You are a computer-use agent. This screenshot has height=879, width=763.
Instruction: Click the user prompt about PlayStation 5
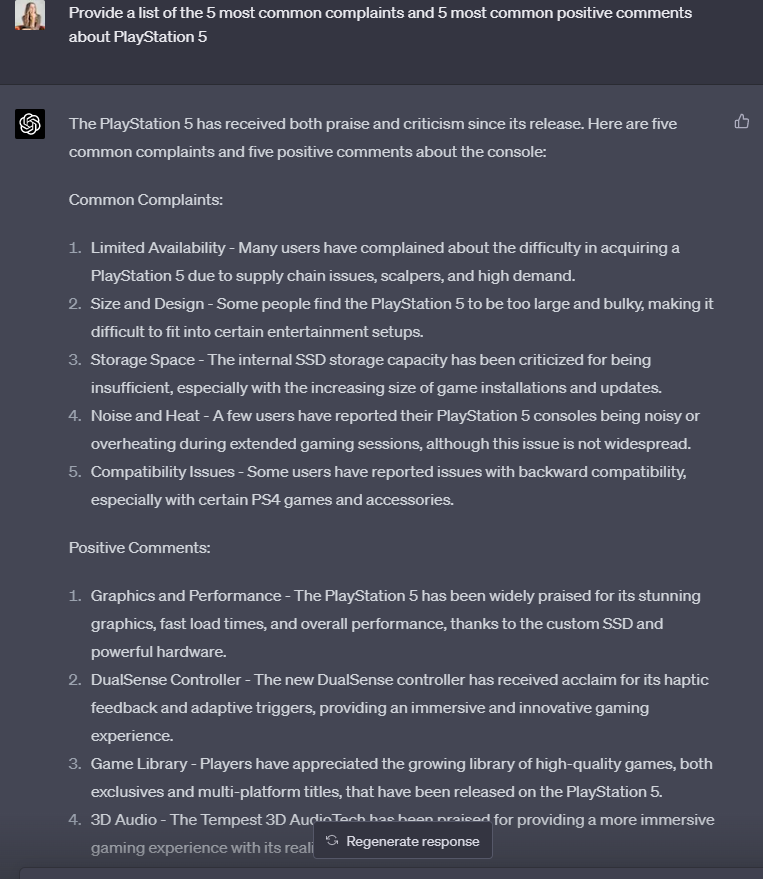point(380,25)
